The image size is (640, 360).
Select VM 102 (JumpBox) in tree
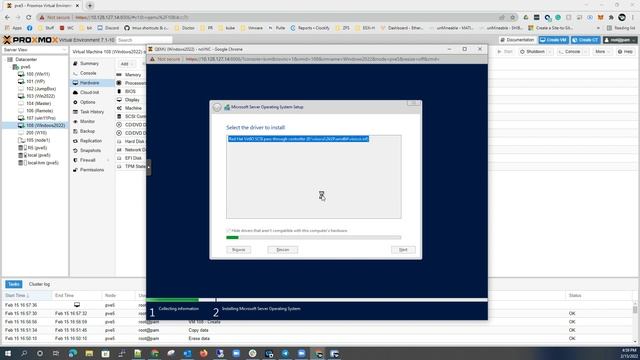[35, 89]
